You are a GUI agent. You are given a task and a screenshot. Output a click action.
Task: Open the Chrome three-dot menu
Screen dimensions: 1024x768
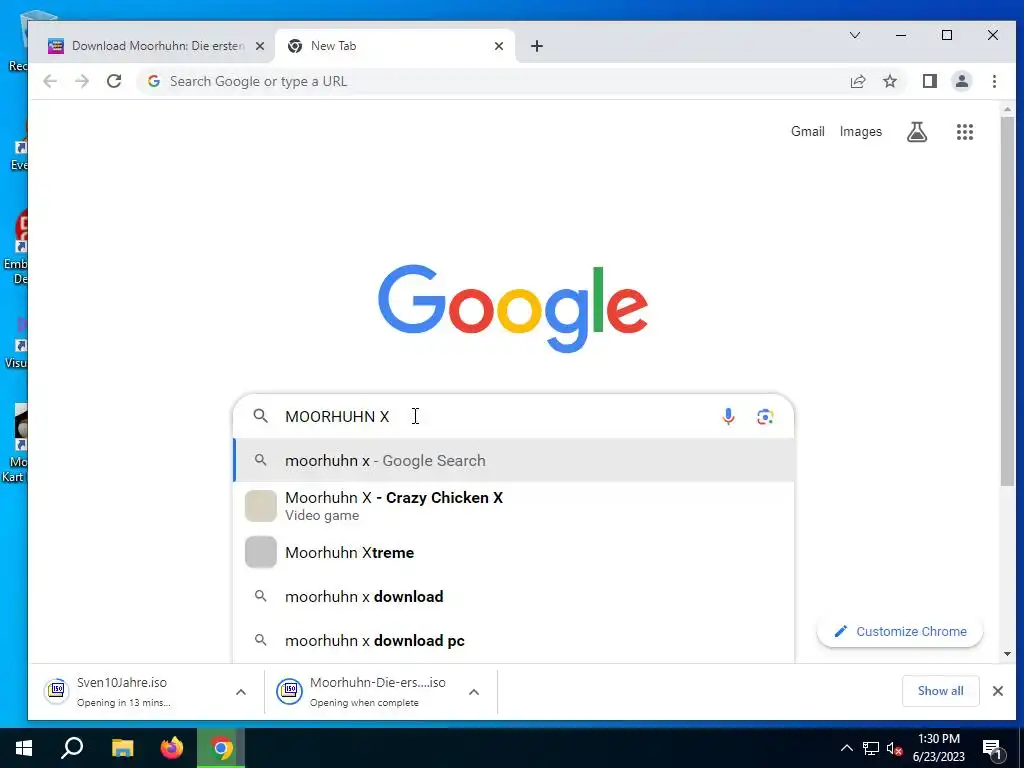click(x=994, y=81)
